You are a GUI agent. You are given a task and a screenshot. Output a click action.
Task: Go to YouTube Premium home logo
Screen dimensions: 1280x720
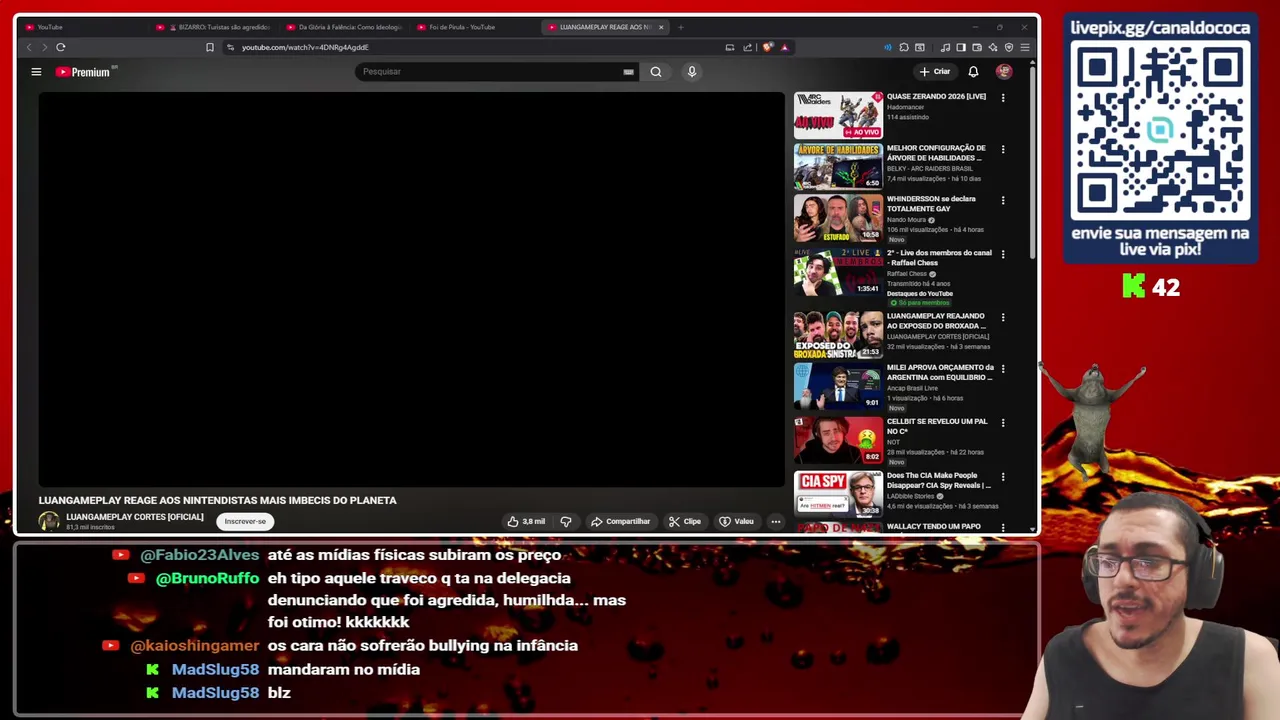pos(83,72)
